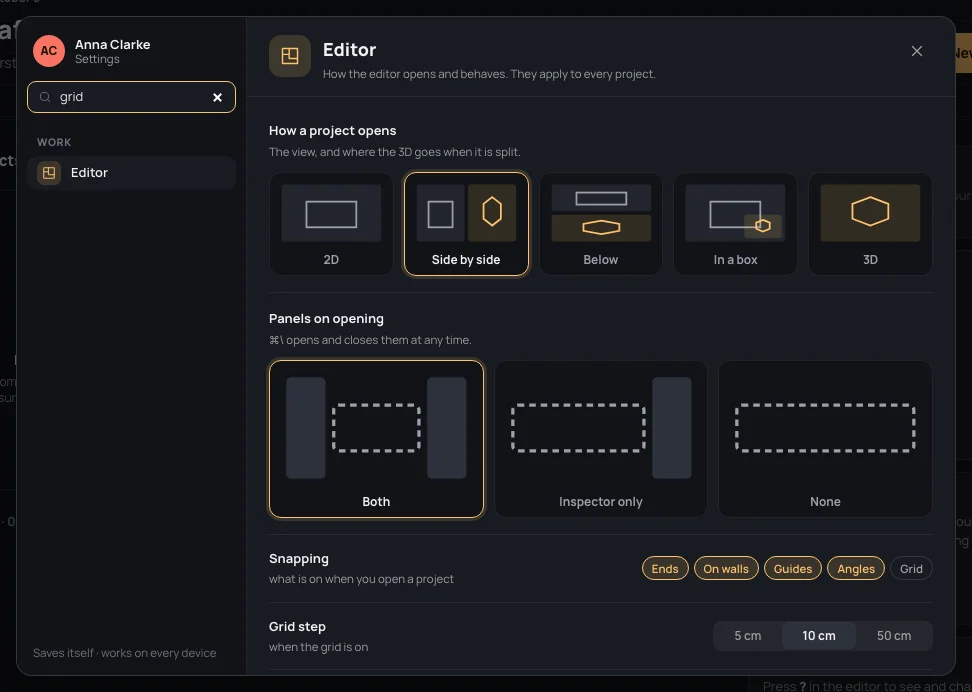The height and width of the screenshot is (692, 972).
Task: Set grid step to 10 cm
Action: click(x=819, y=636)
